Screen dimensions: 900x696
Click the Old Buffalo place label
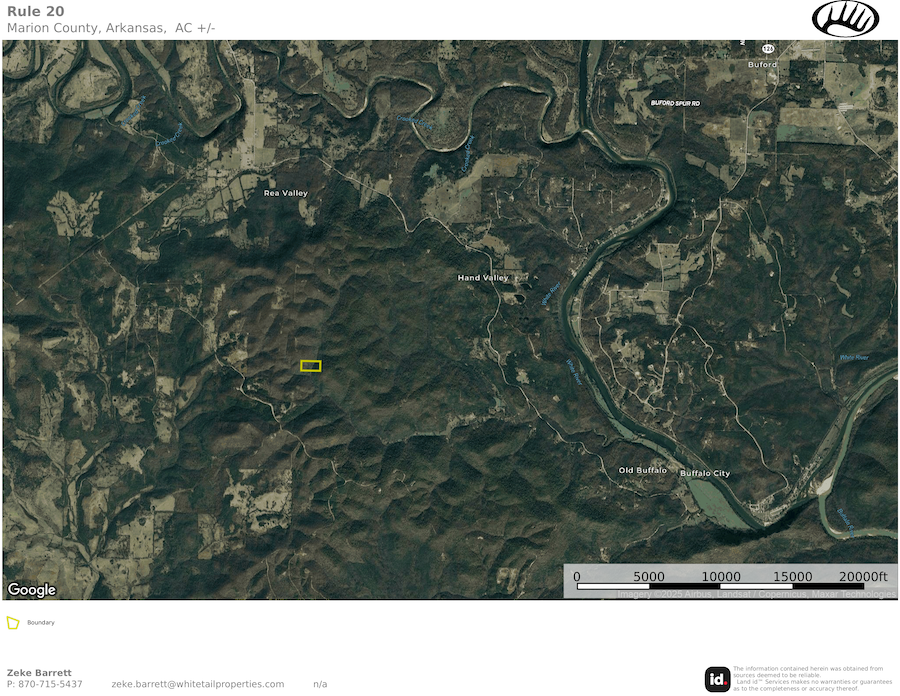pyautogui.click(x=642, y=470)
